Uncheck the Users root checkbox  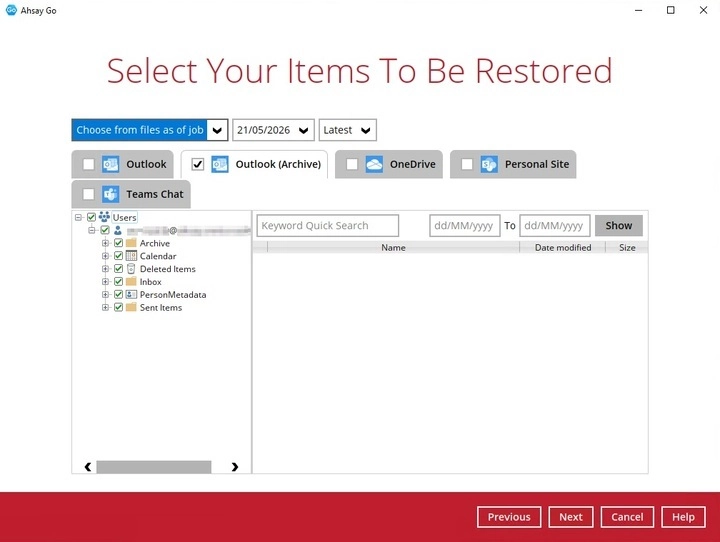coord(91,217)
